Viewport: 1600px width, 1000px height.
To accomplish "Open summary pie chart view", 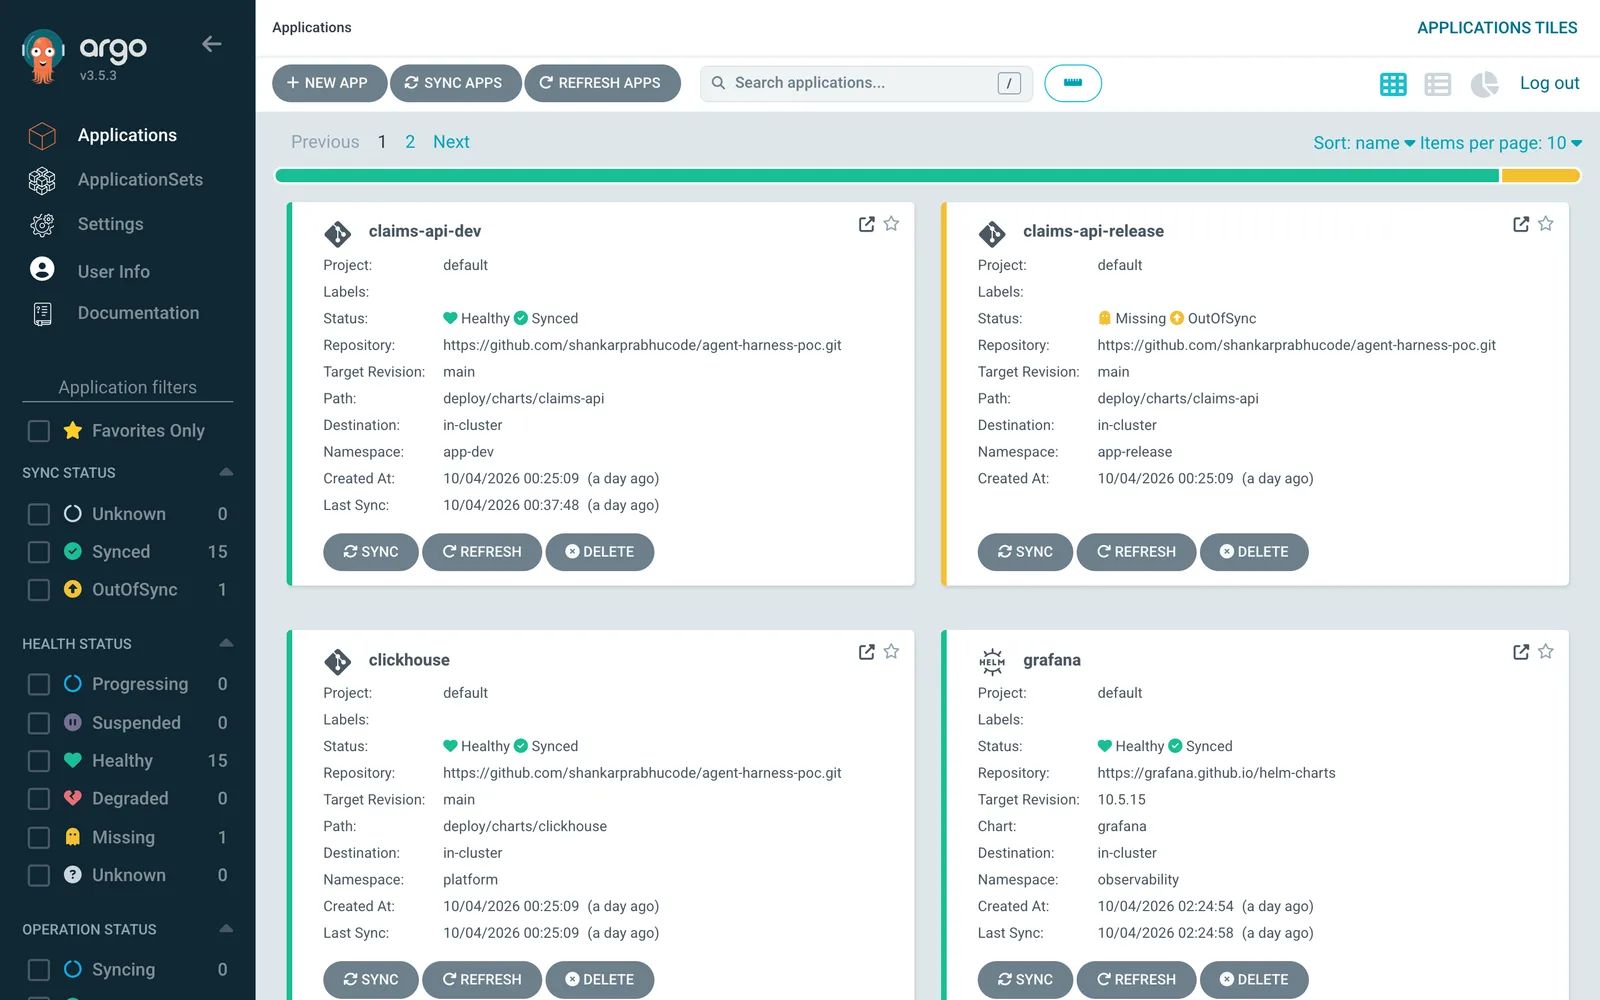I will 1484,84.
